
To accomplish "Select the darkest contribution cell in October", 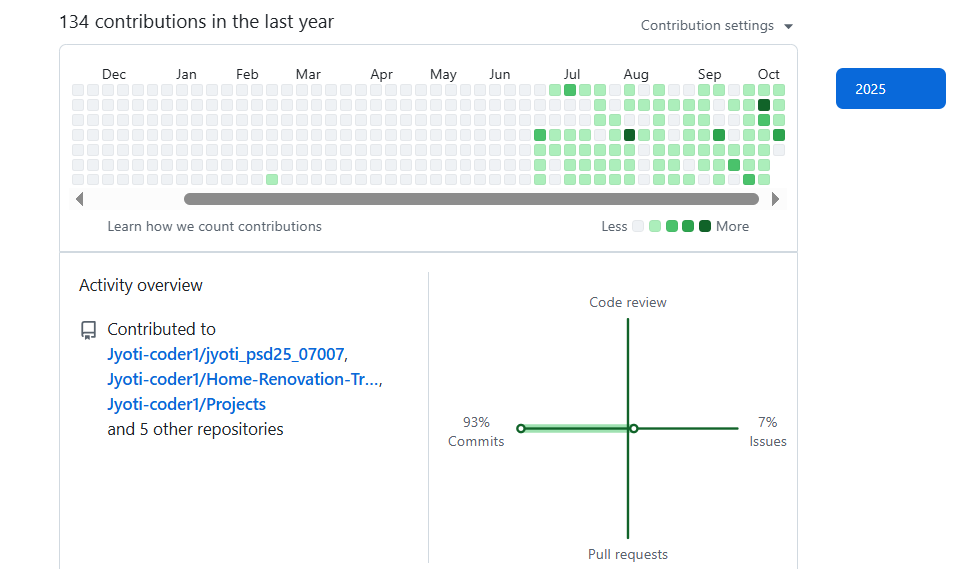I will 764,105.
